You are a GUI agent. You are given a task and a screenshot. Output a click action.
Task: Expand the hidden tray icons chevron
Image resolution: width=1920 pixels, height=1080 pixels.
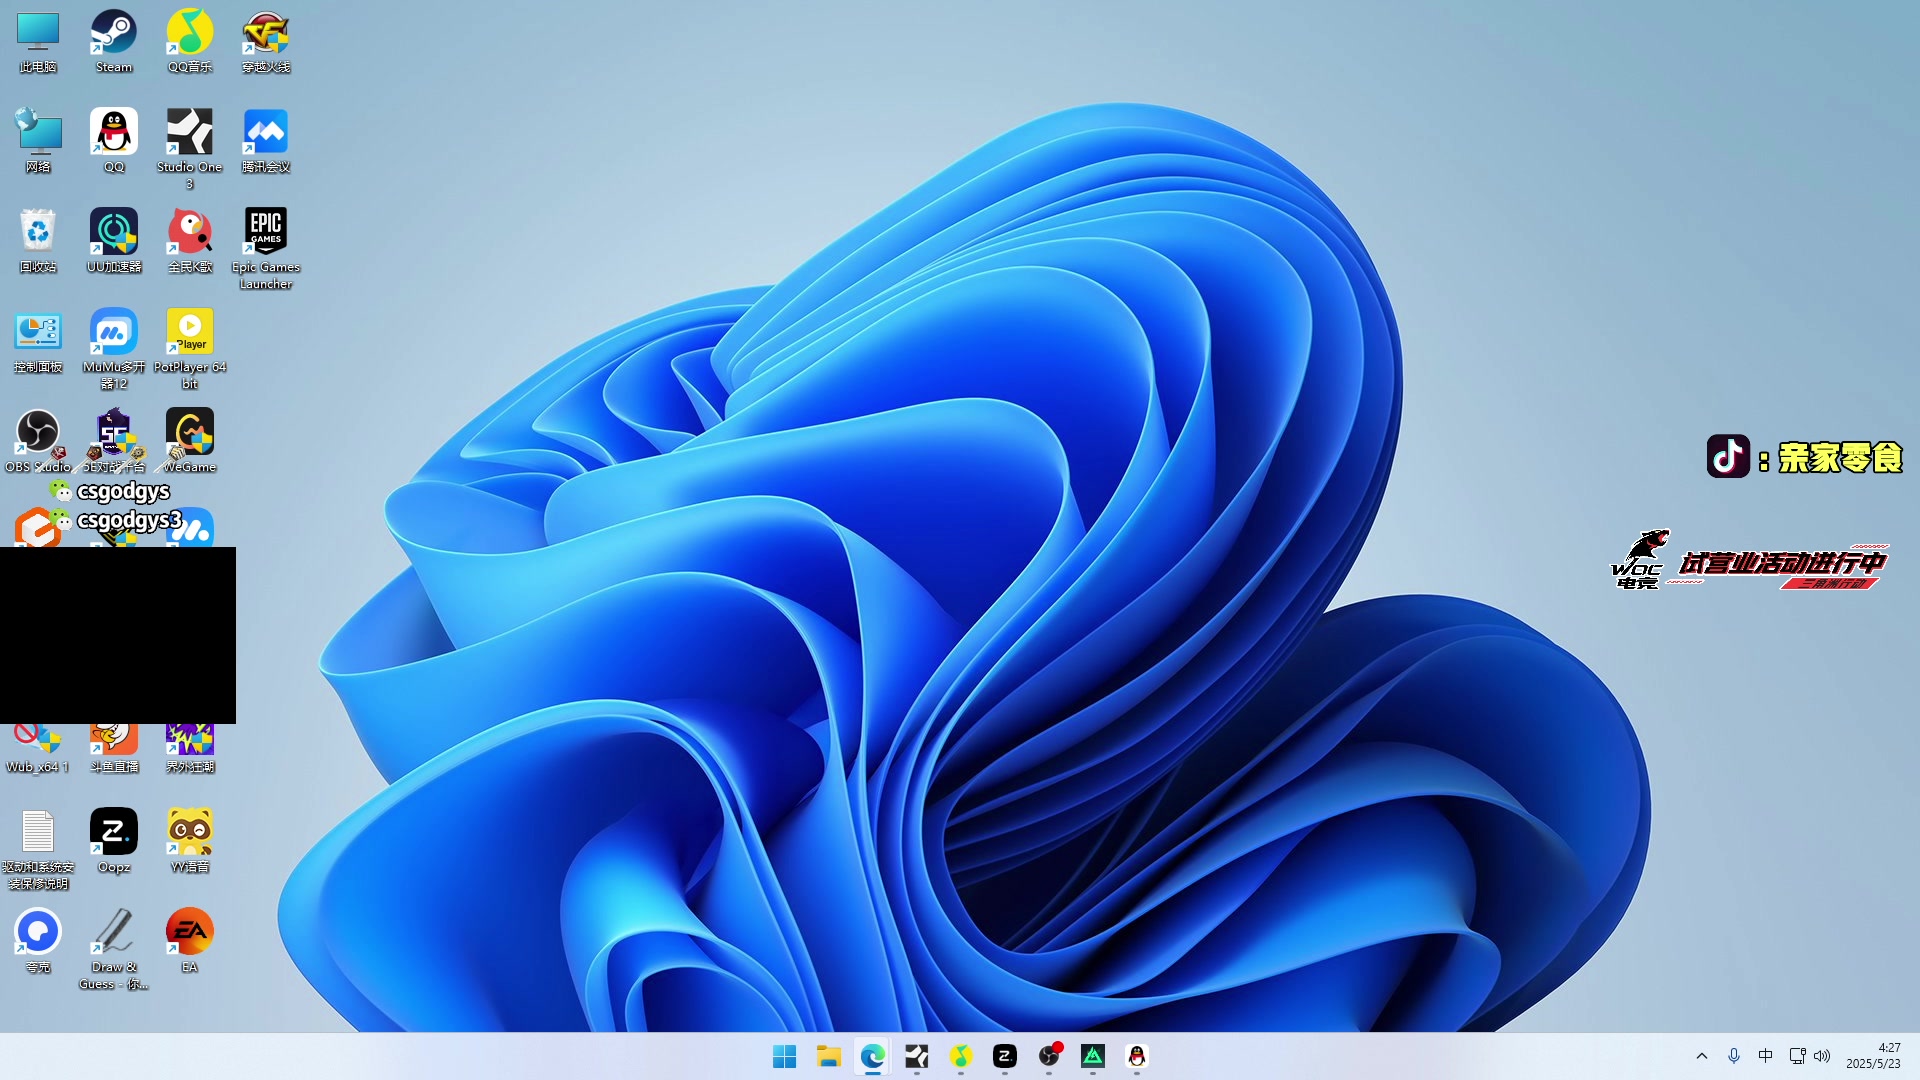point(1702,1056)
